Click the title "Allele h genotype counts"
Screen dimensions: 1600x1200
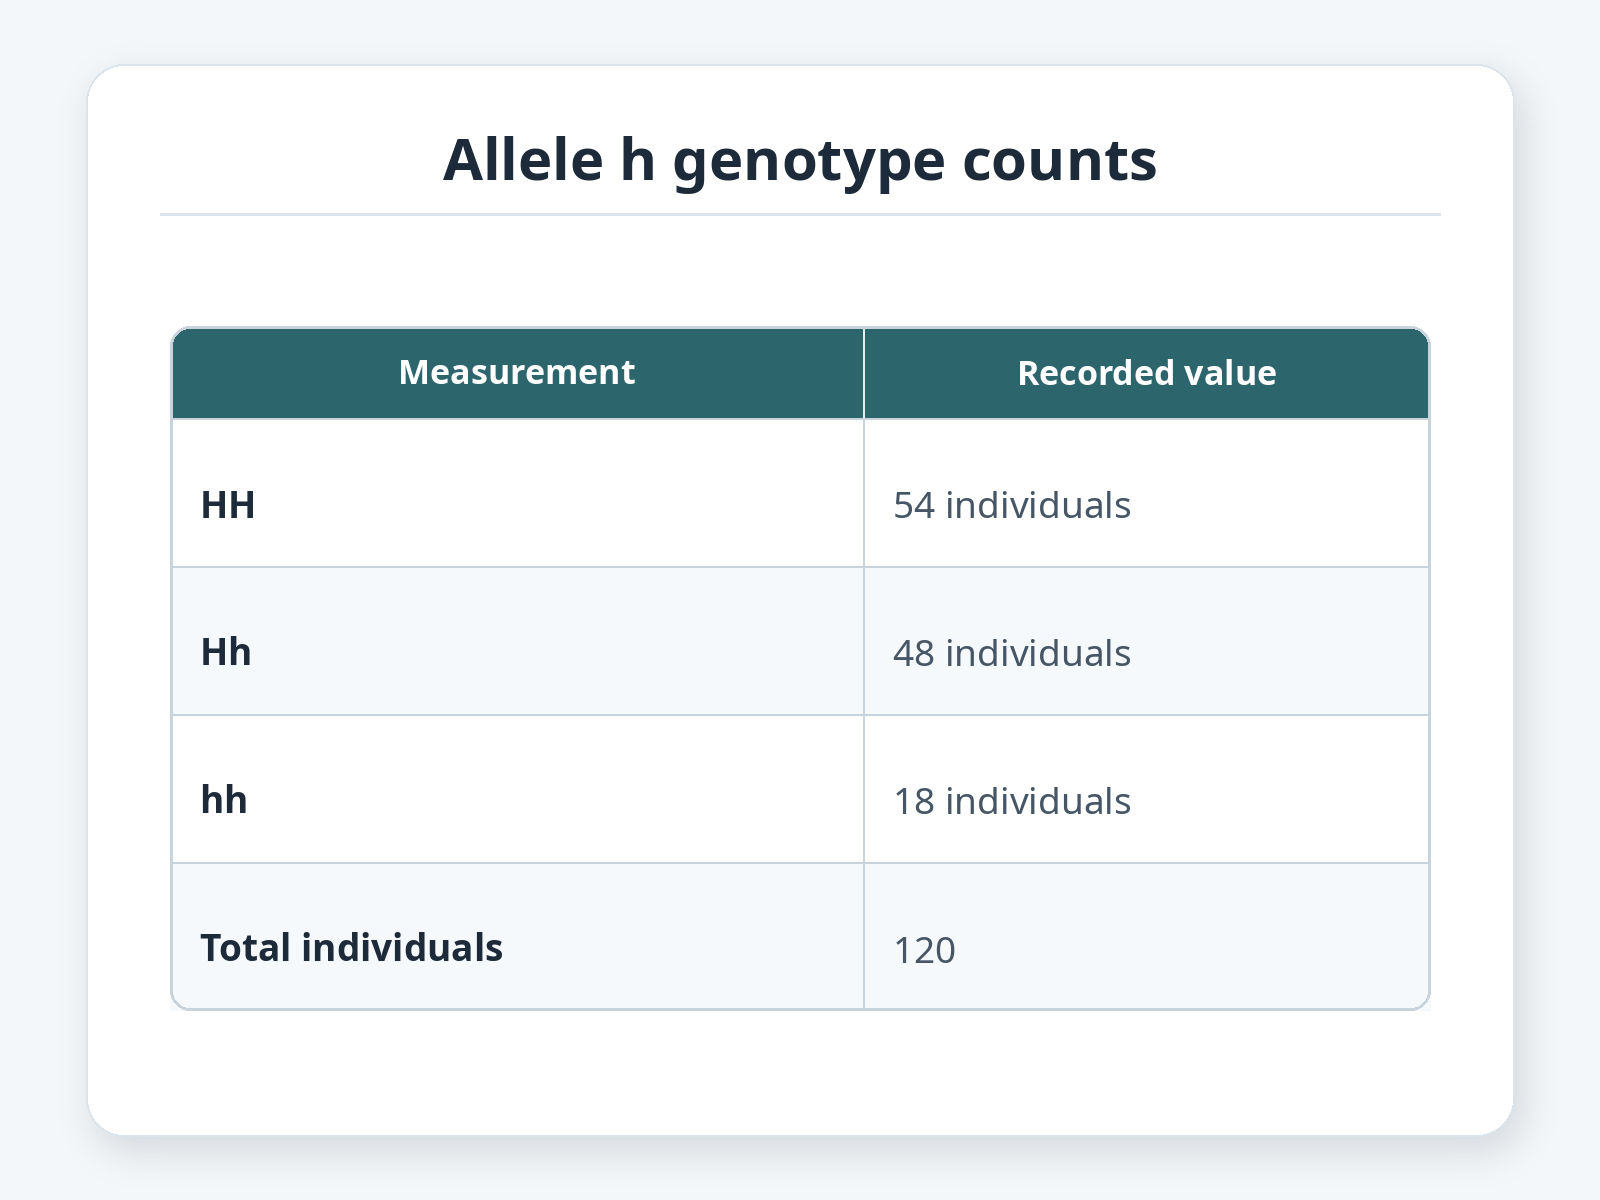(800, 160)
